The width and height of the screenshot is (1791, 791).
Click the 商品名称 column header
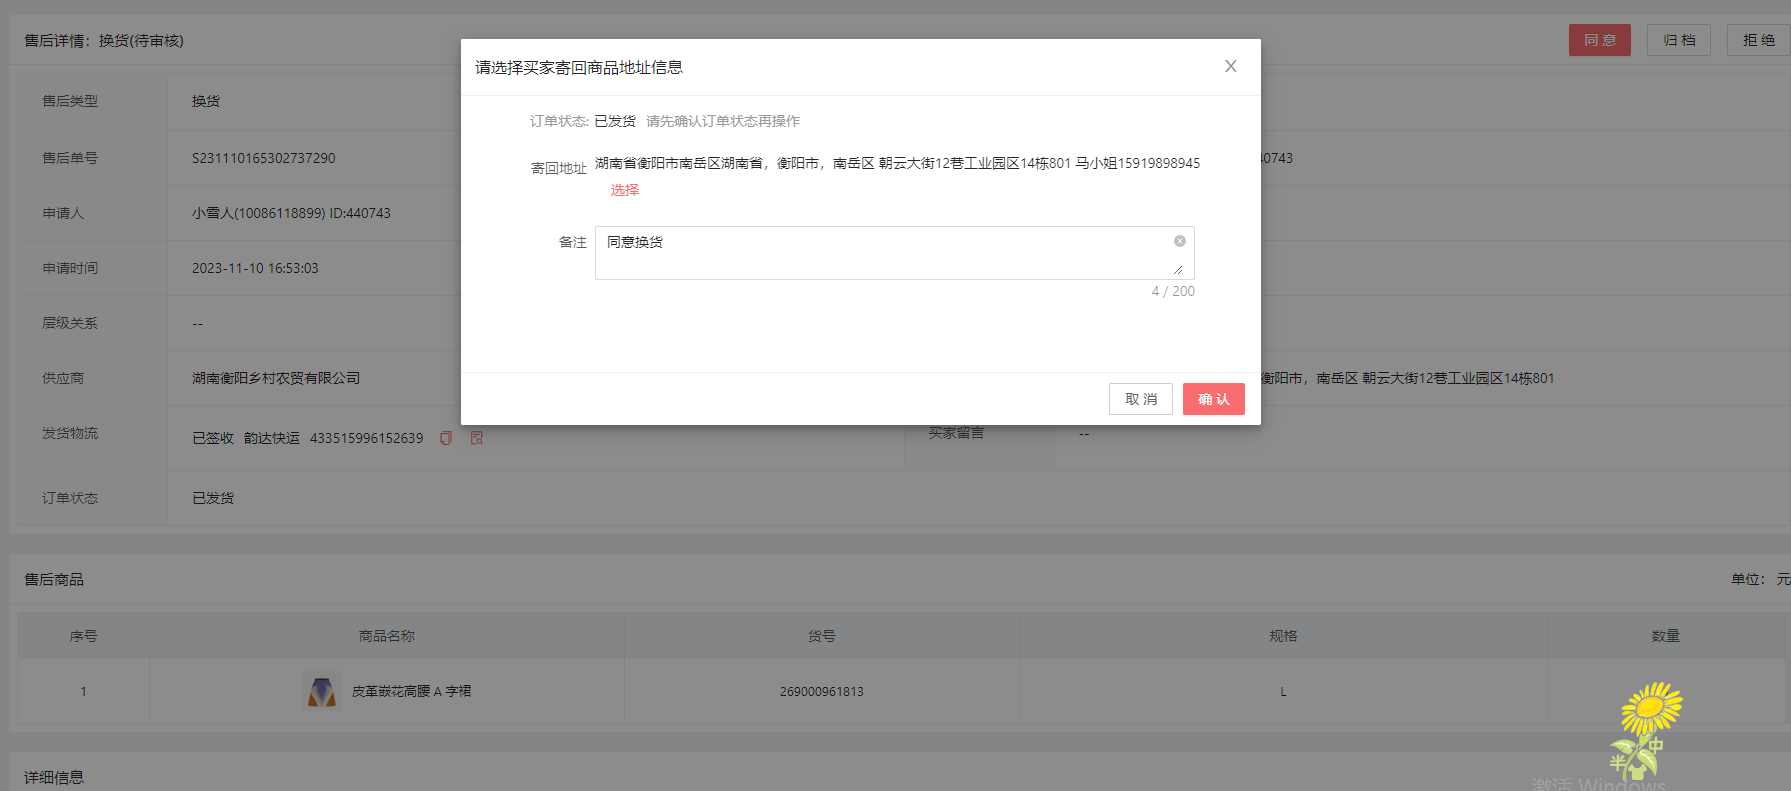[x=386, y=636]
